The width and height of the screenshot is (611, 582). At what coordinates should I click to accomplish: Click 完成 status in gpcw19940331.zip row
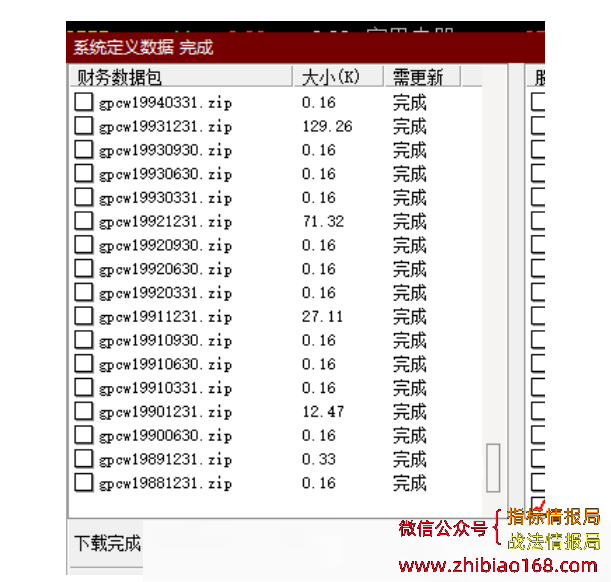pyautogui.click(x=410, y=102)
